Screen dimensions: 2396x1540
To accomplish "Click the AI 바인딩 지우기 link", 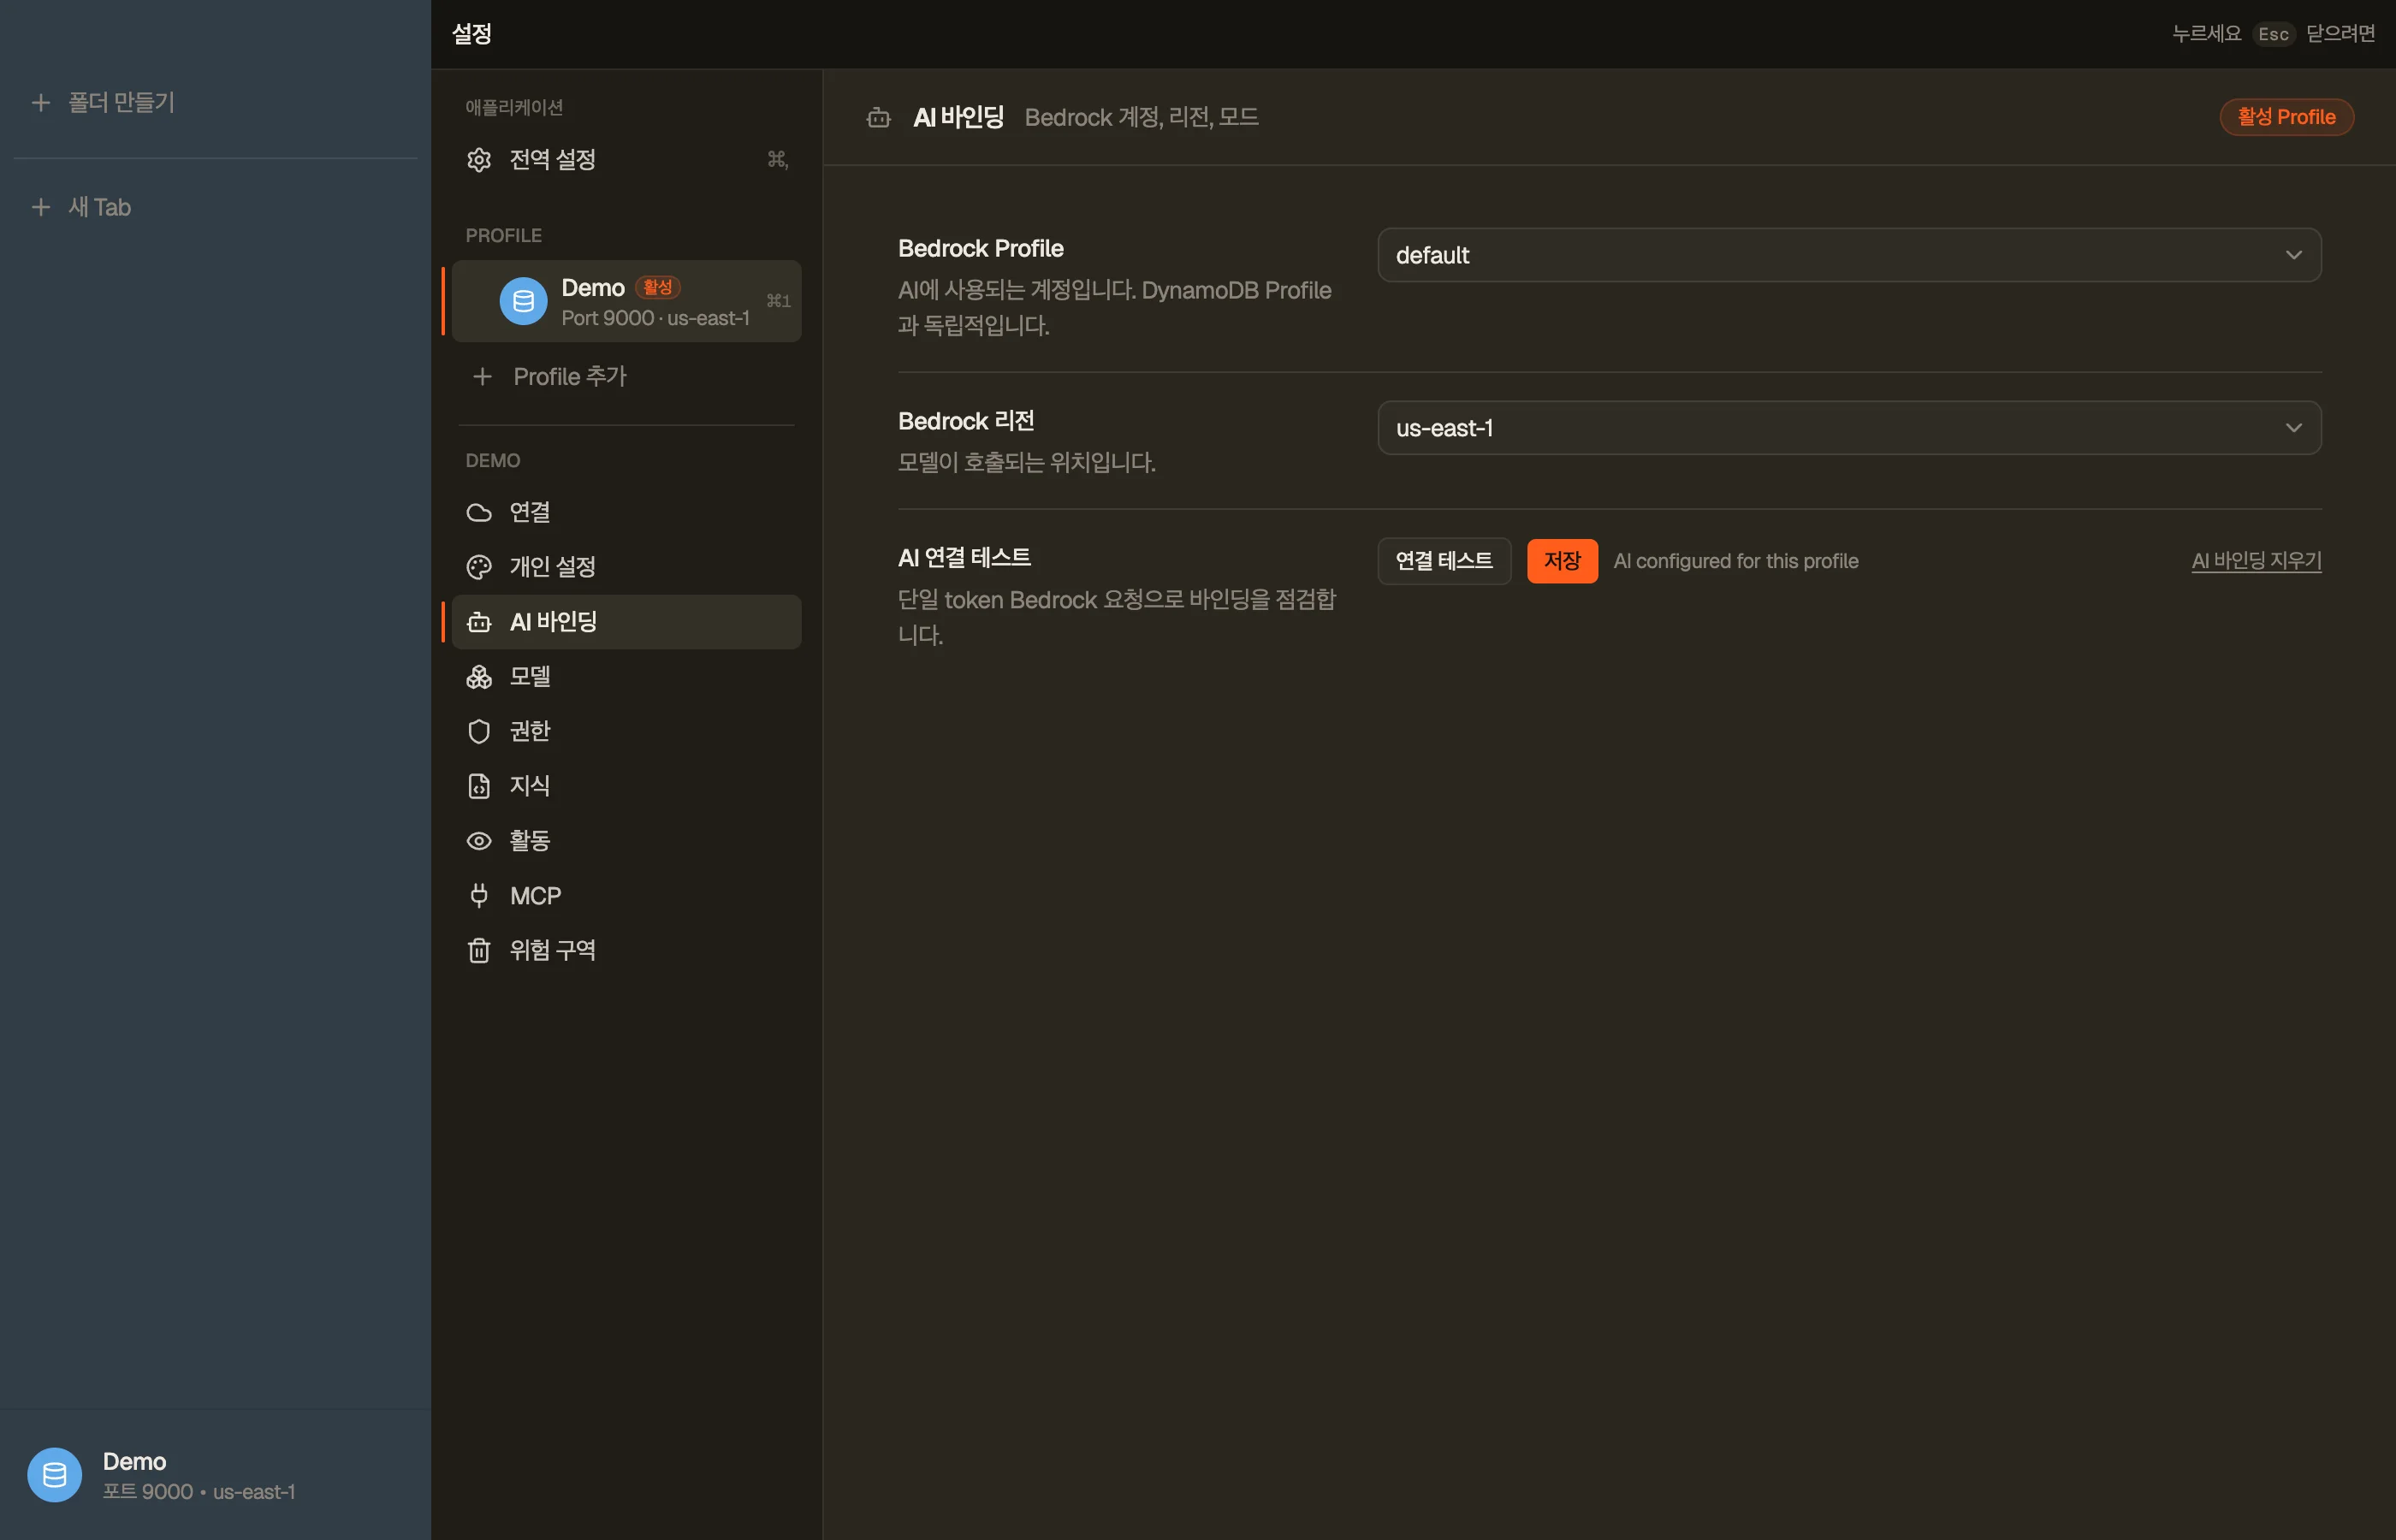I will 2256,561.
